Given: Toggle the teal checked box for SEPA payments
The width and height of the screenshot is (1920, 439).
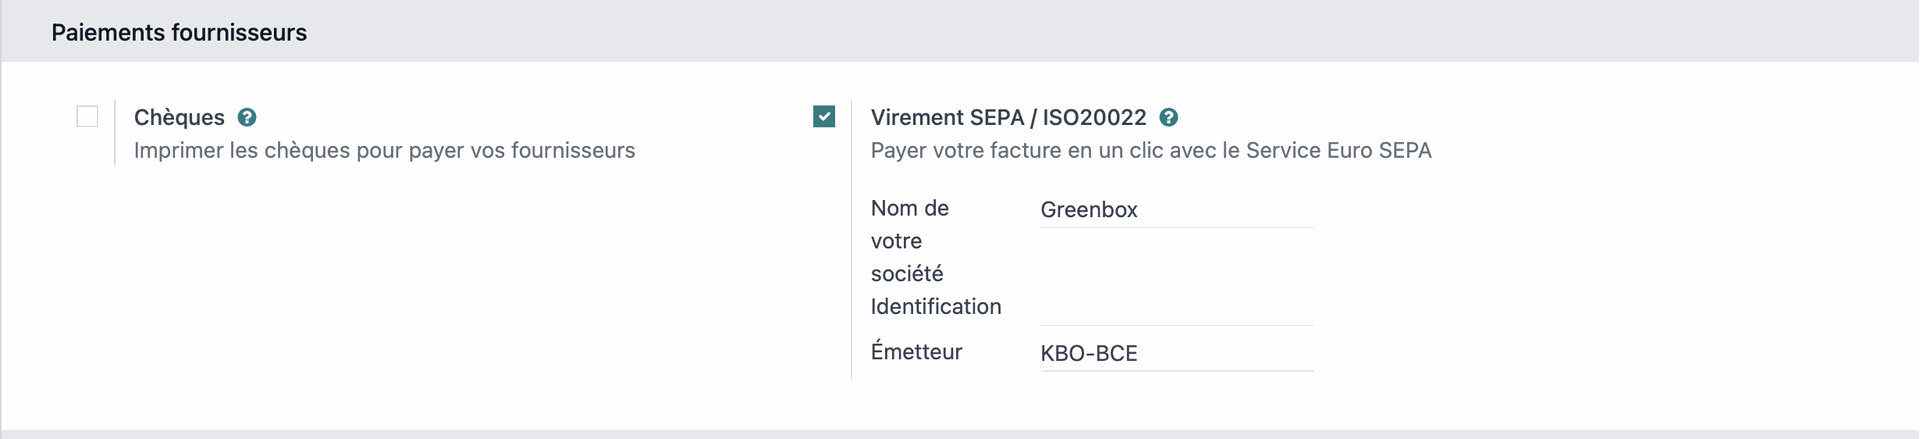Looking at the screenshot, I should (x=824, y=117).
